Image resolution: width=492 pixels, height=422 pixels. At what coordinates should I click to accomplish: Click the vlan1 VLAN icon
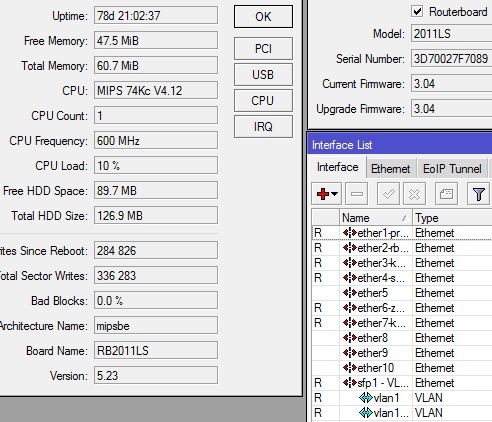pyautogui.click(x=366, y=398)
